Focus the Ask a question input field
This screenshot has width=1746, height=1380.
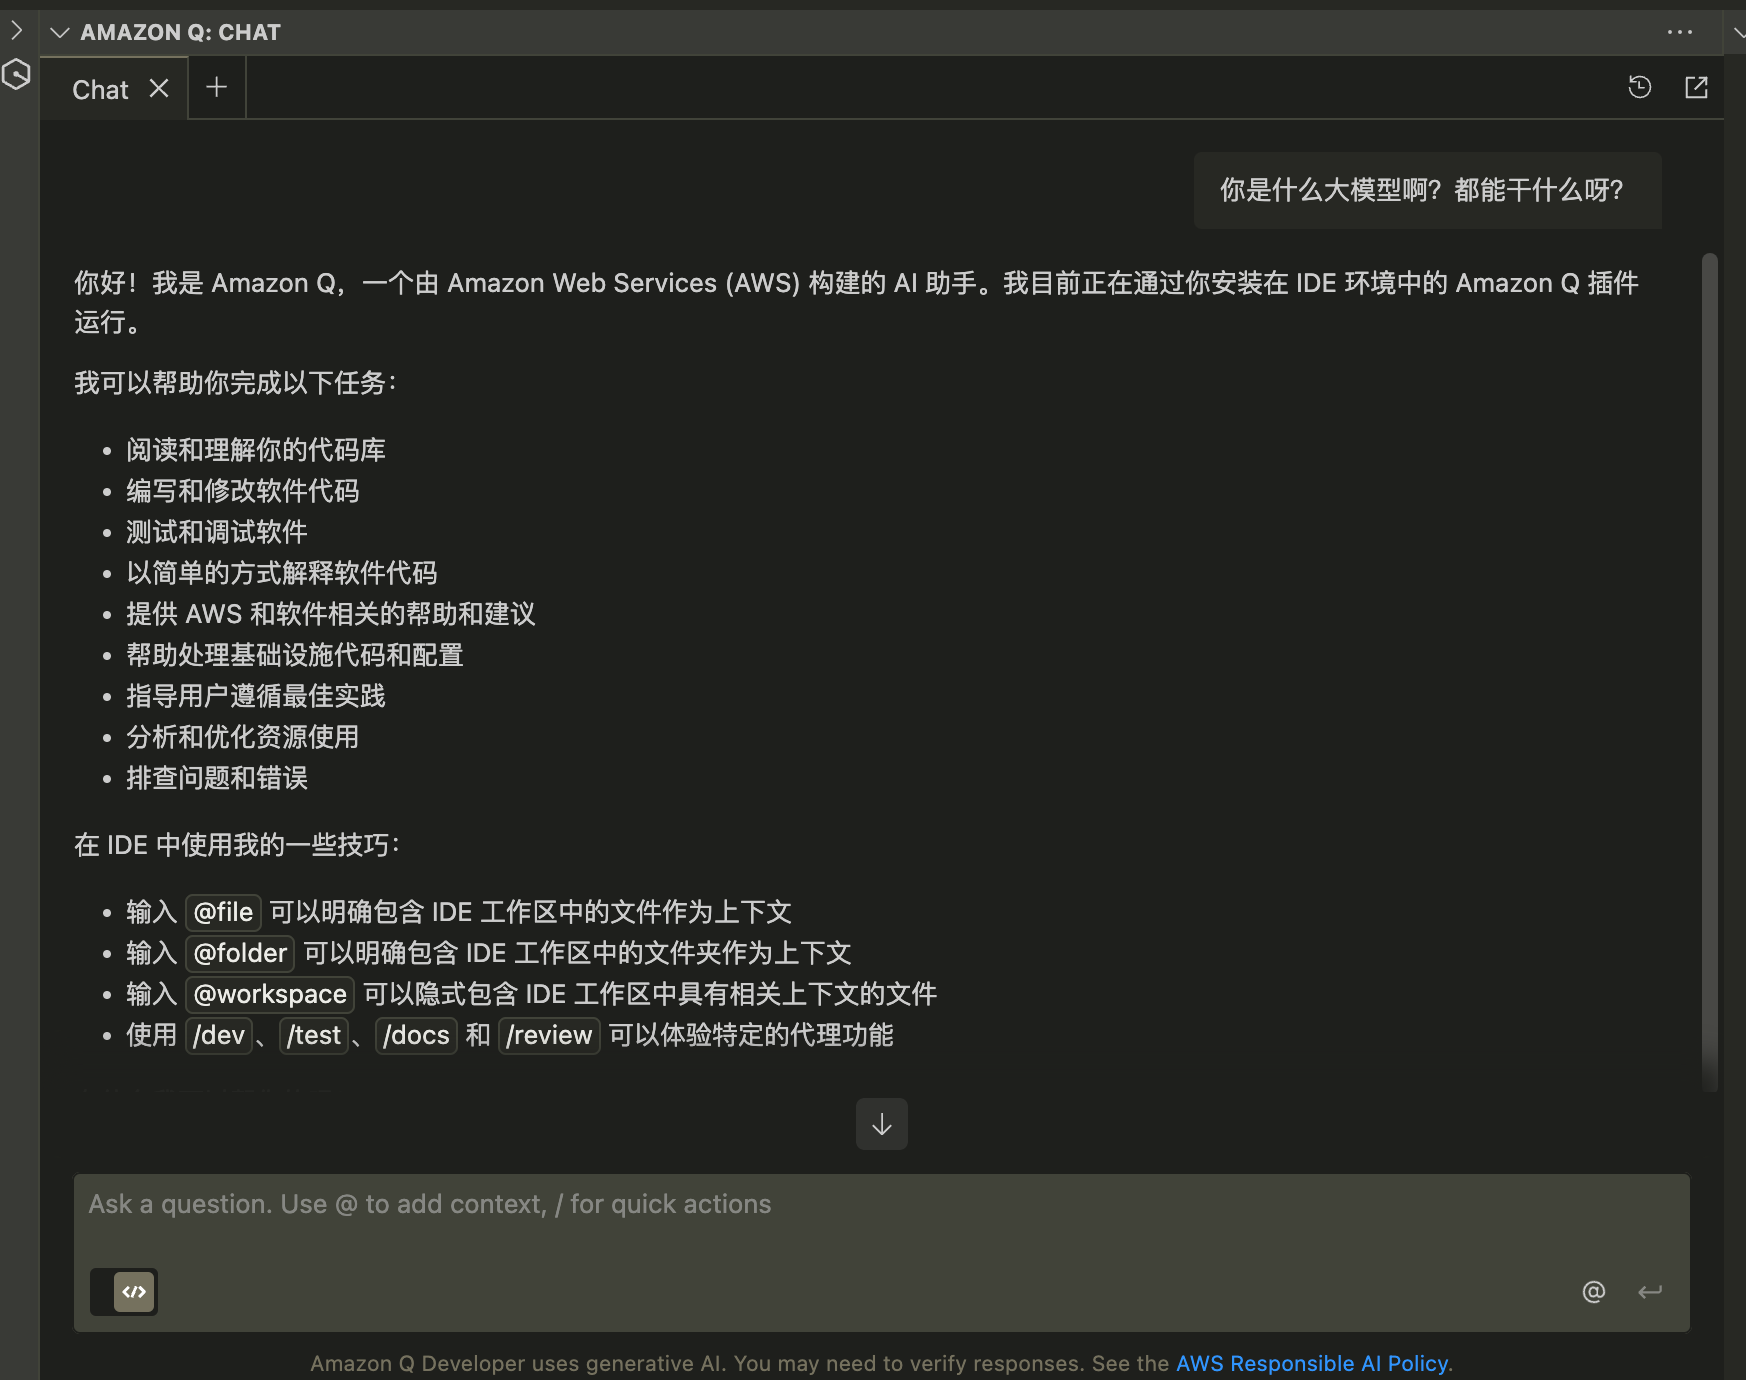882,1205
